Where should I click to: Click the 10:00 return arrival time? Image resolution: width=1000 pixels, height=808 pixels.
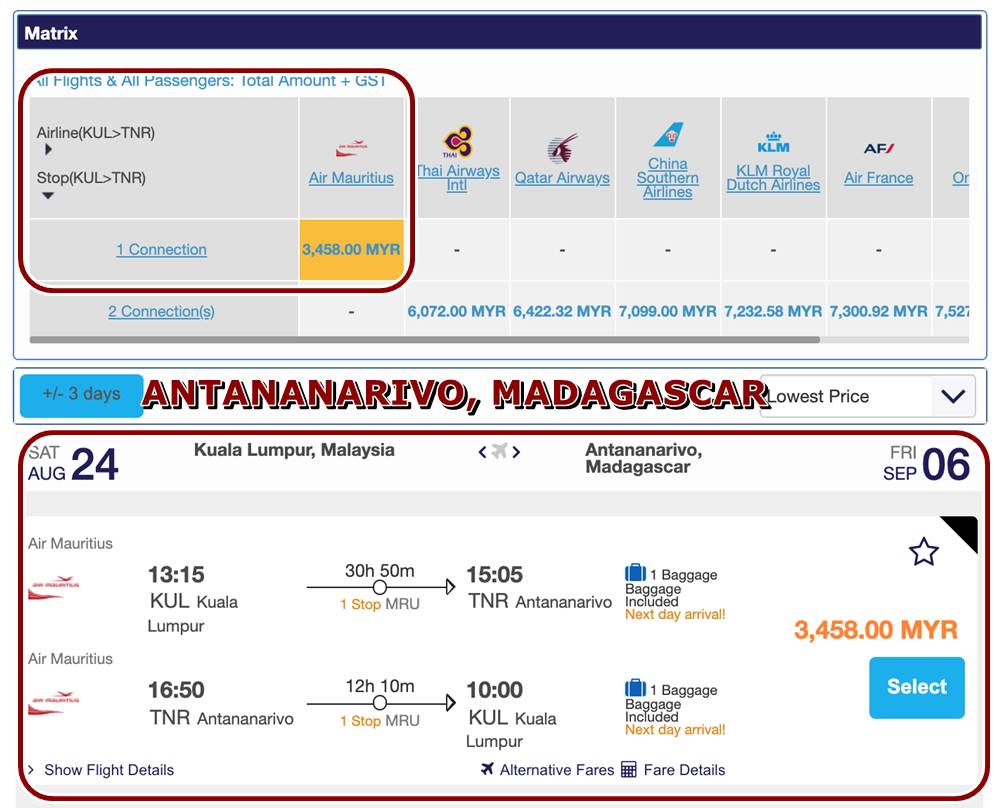pyautogui.click(x=495, y=690)
